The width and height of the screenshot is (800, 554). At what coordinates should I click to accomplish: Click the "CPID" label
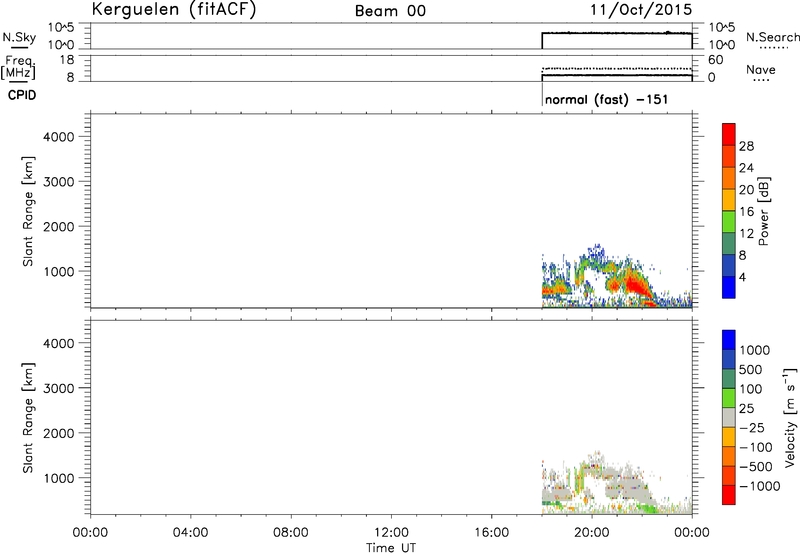(22, 95)
